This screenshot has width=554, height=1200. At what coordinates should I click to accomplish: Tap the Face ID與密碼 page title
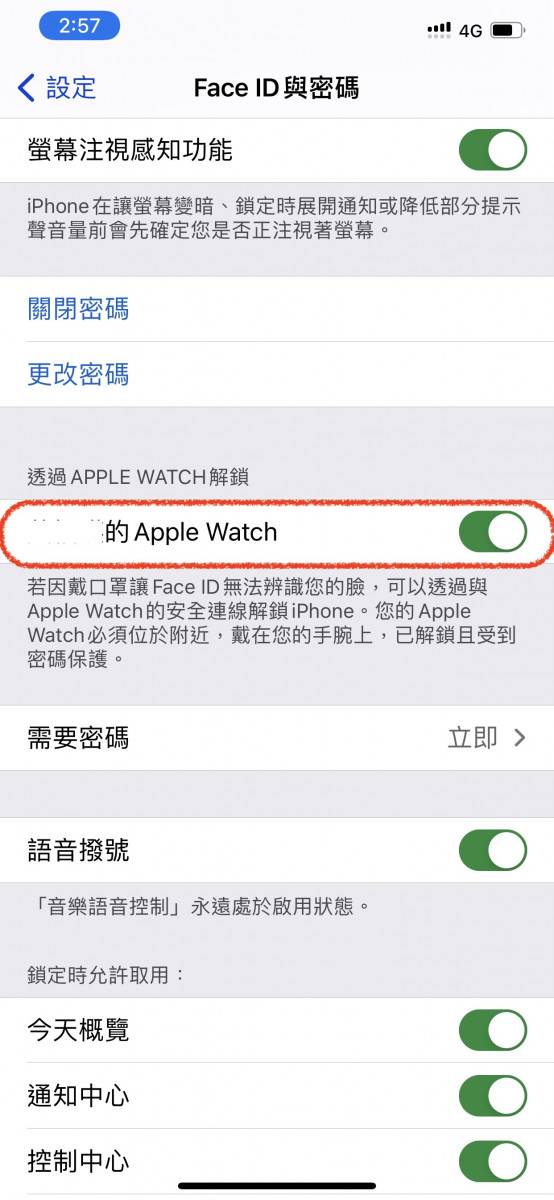coord(276,88)
